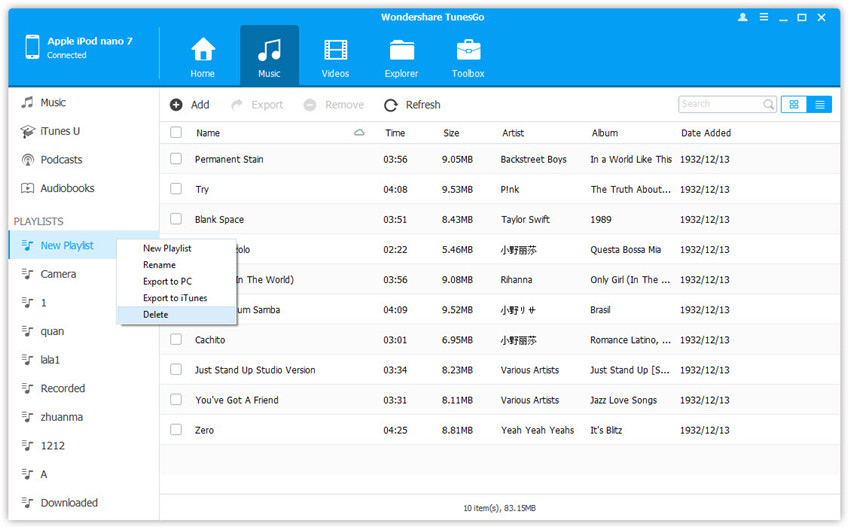Viewport: 850px width, 529px height.
Task: Sort songs by Name column header
Action: [x=208, y=133]
